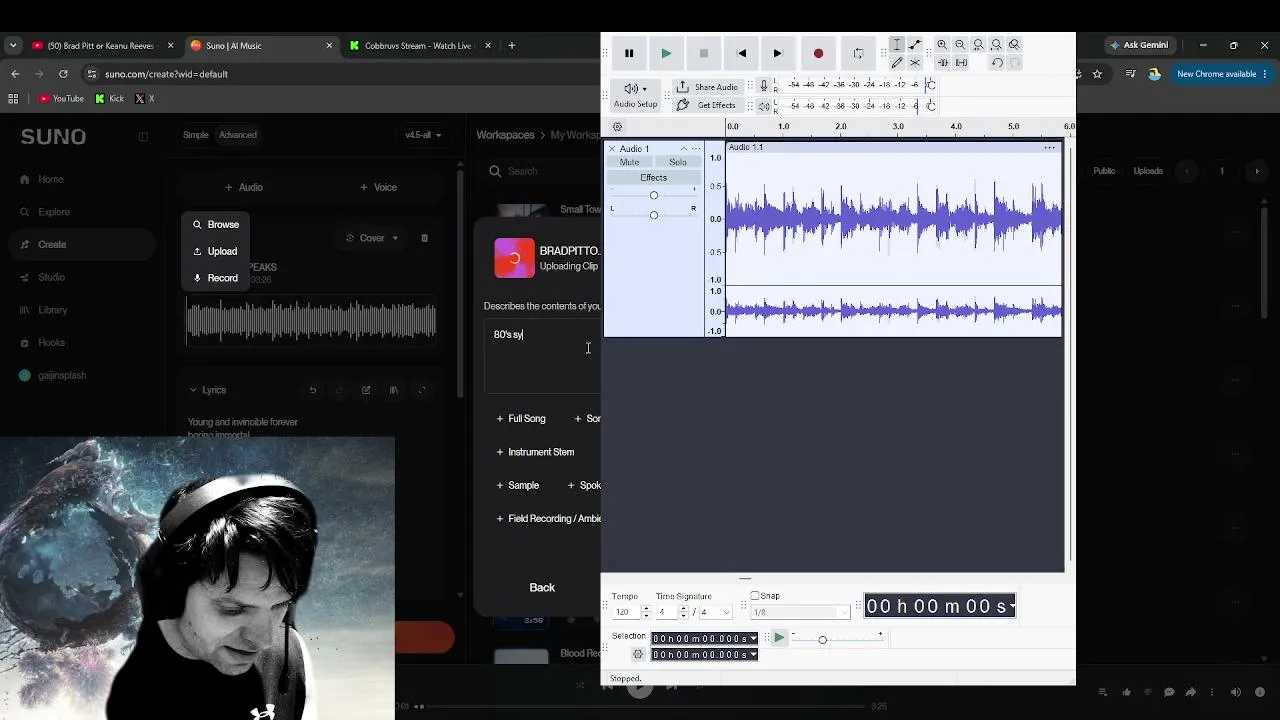
Task: Delete the uploaded clip with trash icon
Action: click(424, 238)
